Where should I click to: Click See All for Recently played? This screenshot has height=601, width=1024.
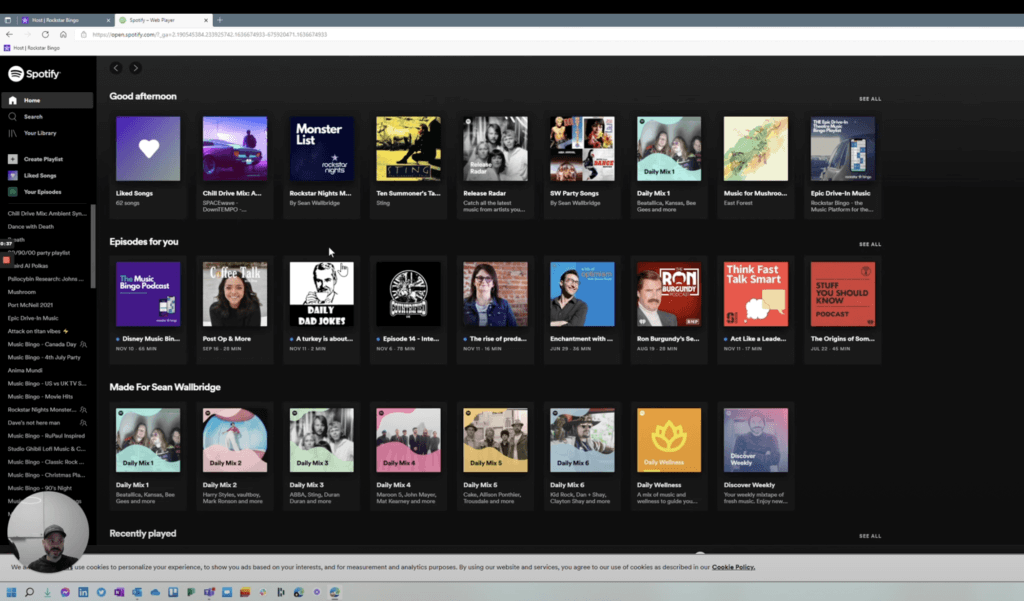coord(870,536)
